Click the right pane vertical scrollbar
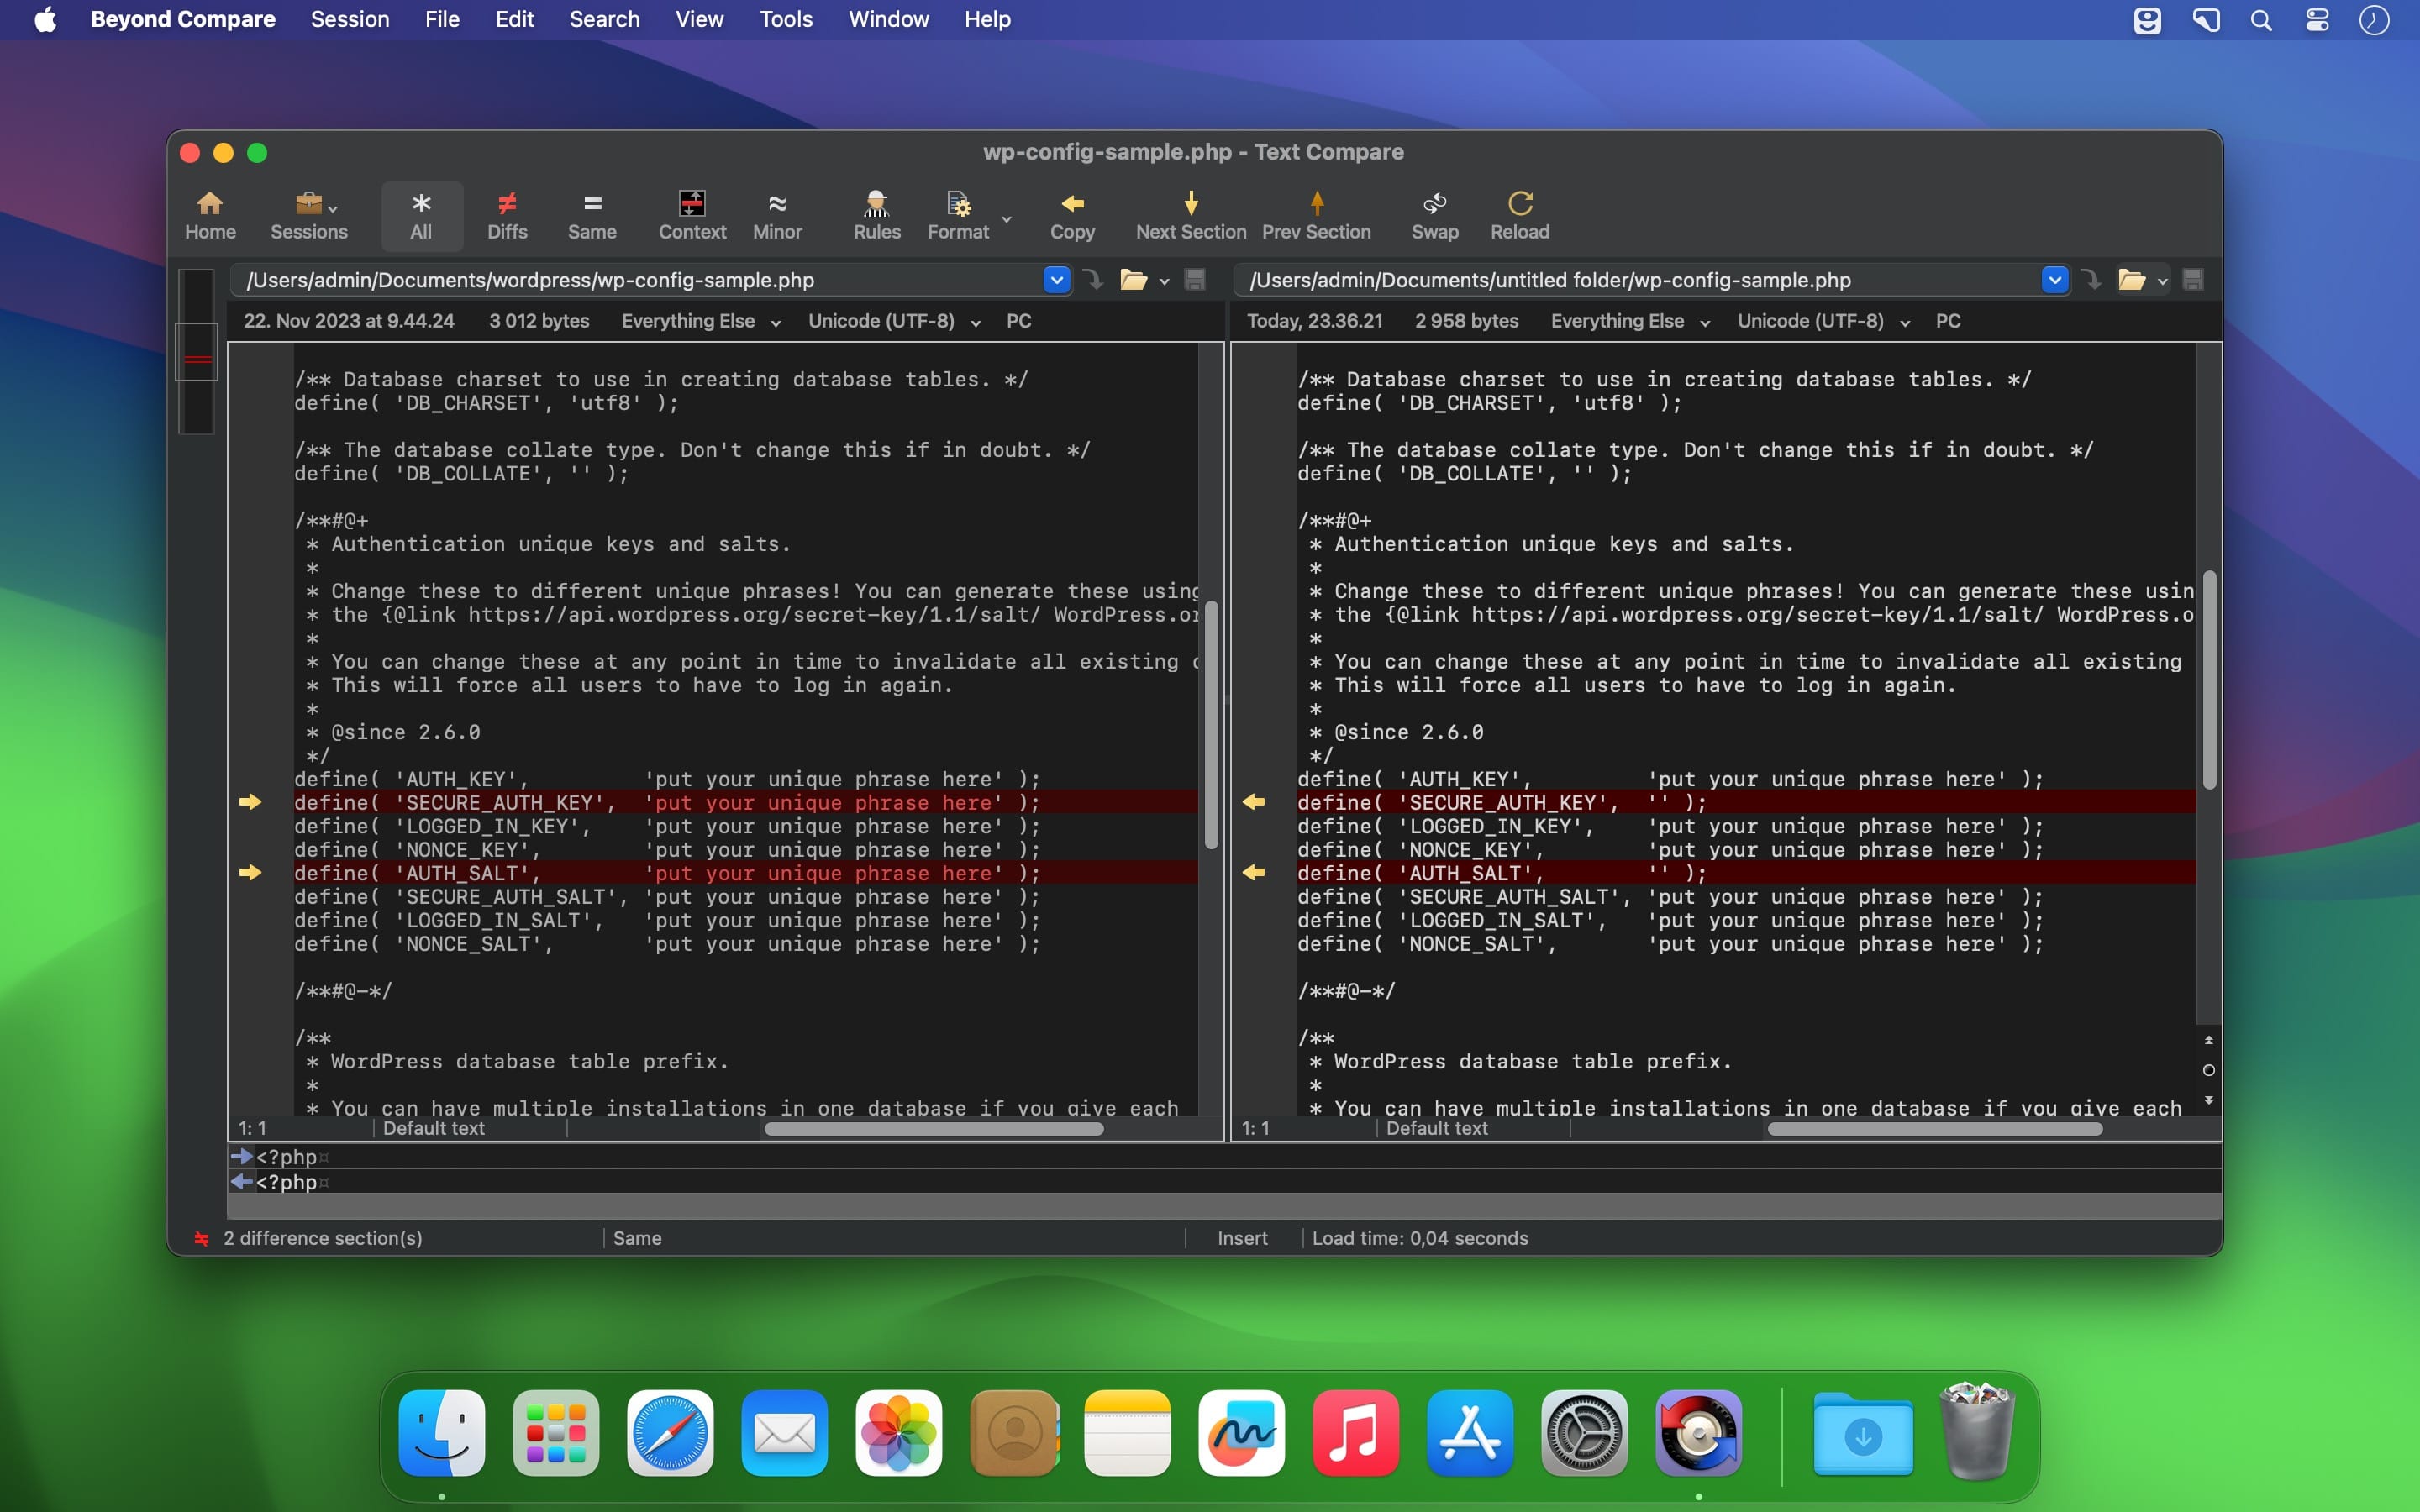The height and width of the screenshot is (1512, 2420). pyautogui.click(x=2209, y=680)
